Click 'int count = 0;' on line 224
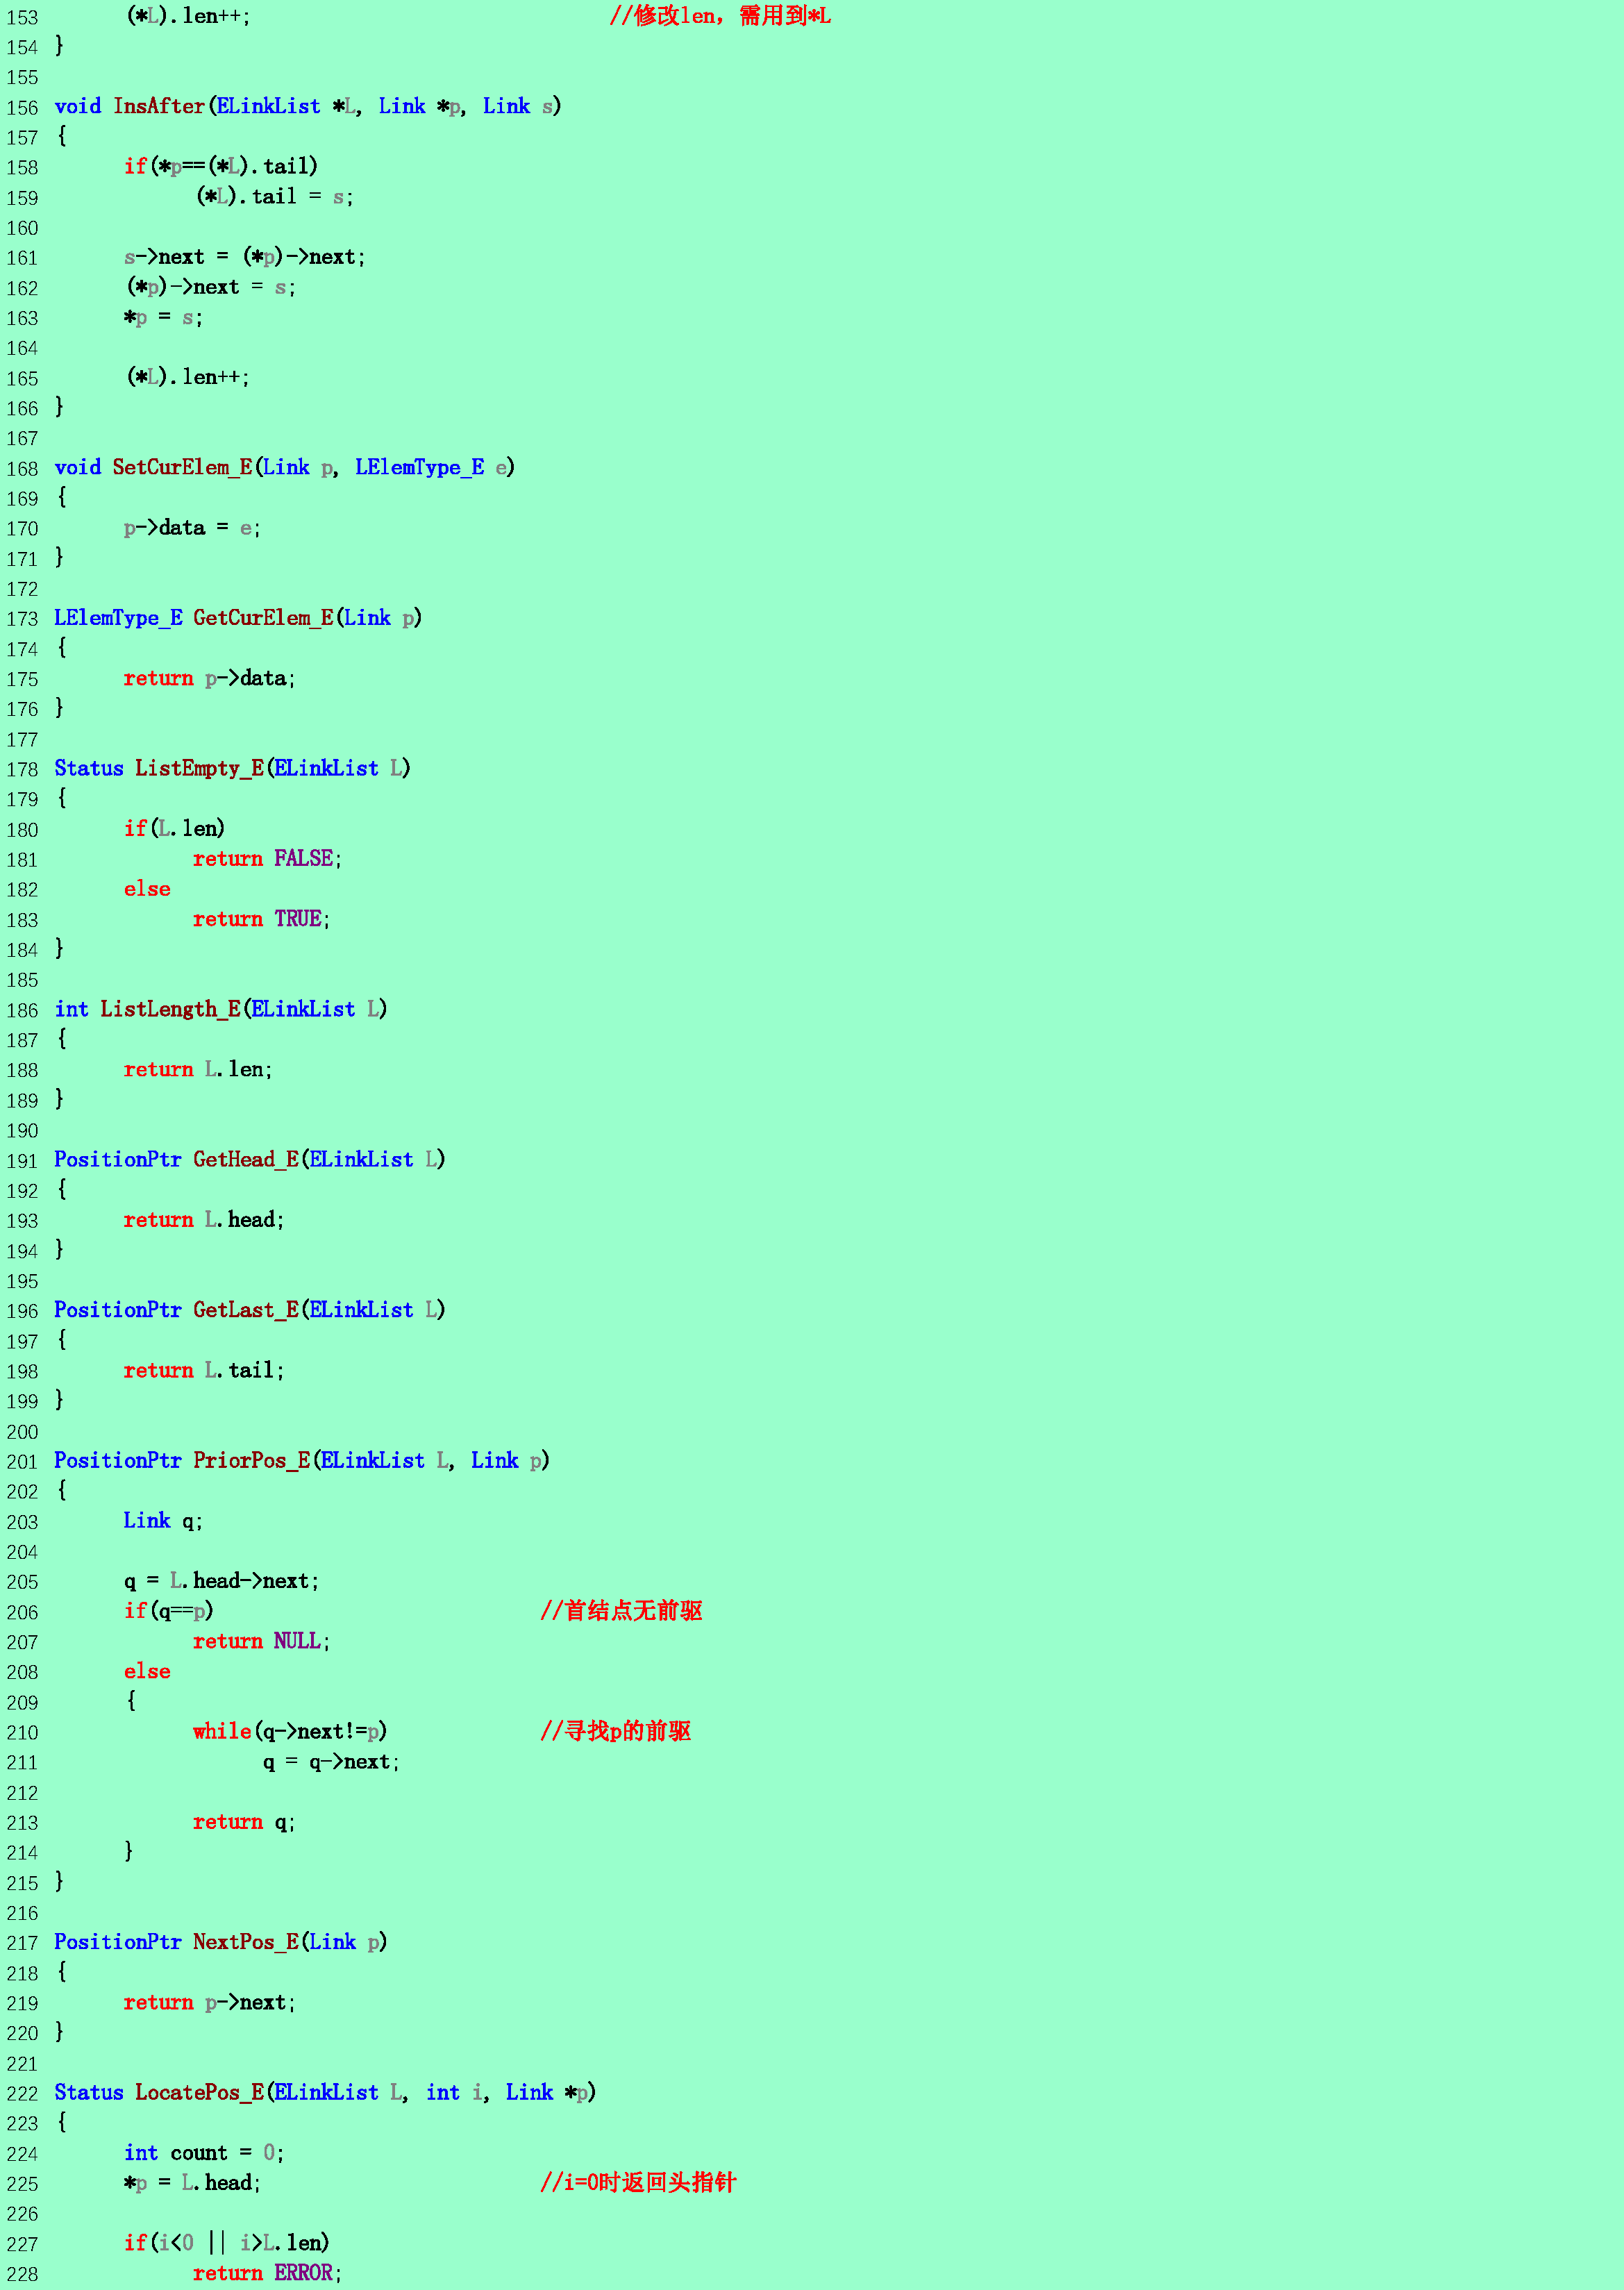Viewport: 1624px width, 2290px height. [x=204, y=2153]
